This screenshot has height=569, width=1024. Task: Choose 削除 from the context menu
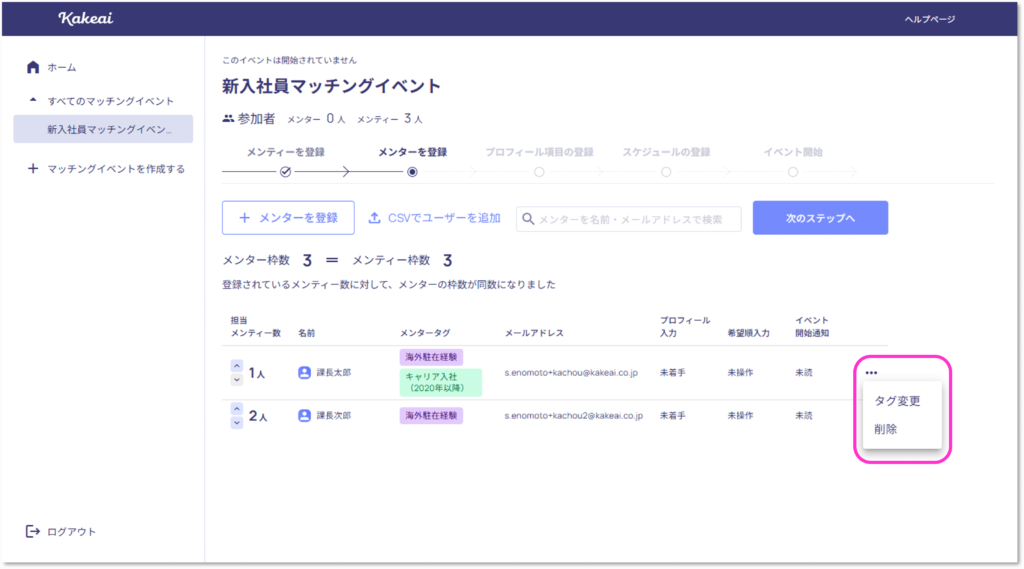tap(885, 429)
